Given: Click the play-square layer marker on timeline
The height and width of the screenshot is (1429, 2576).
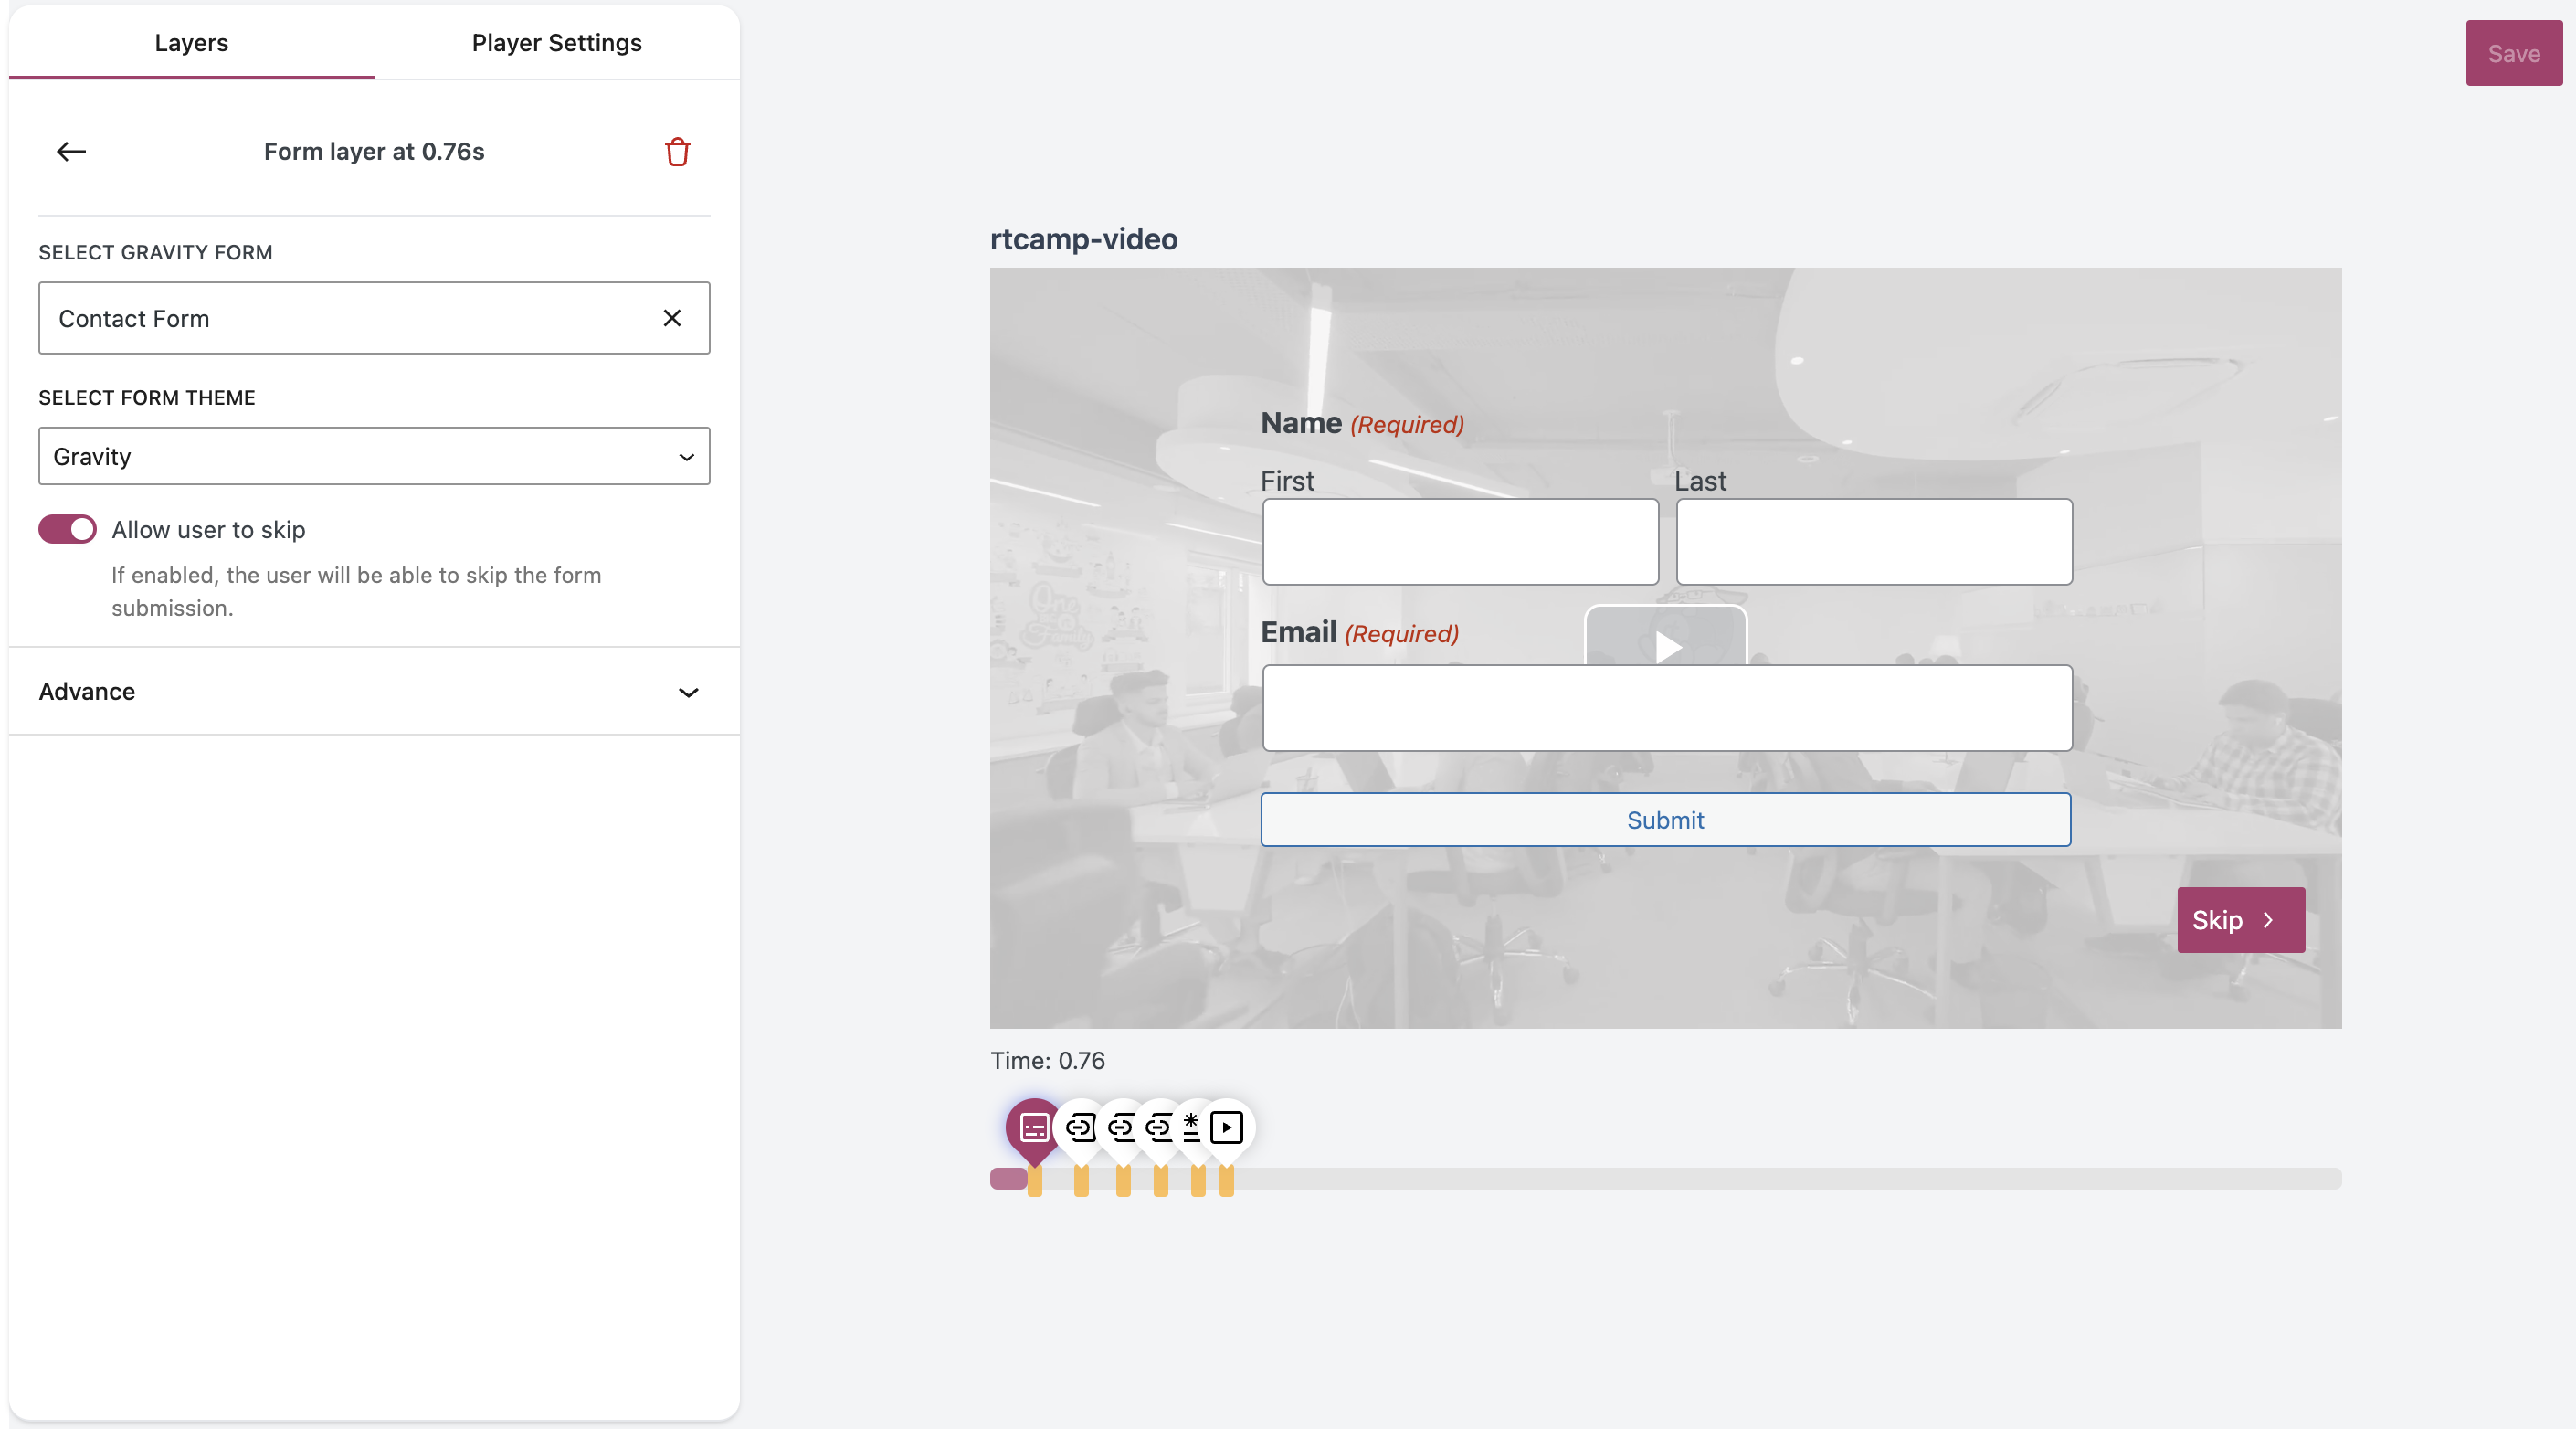Looking at the screenshot, I should coord(1227,1128).
